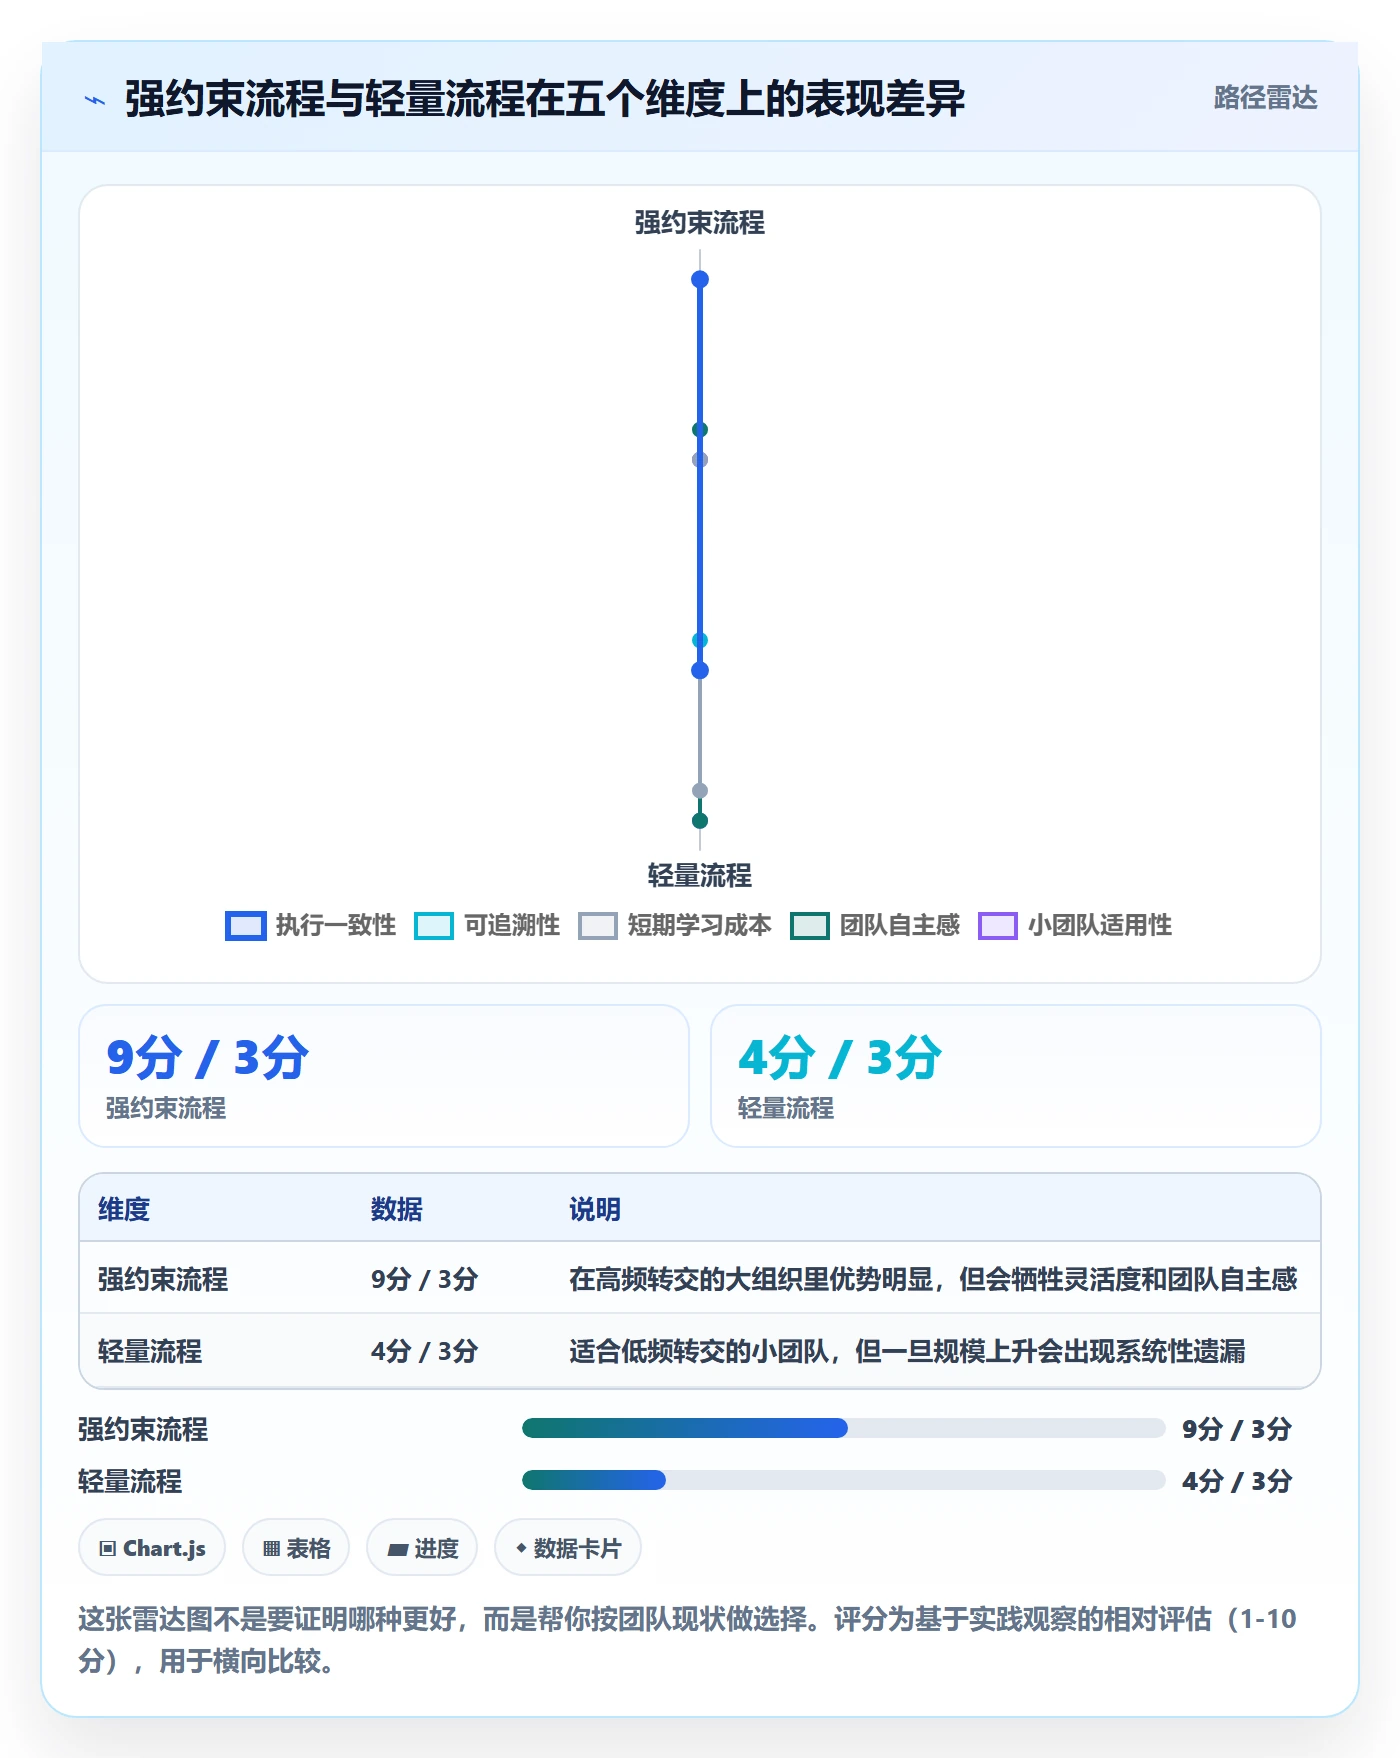Select the 4分 / 3分 cell in the table

(425, 1351)
